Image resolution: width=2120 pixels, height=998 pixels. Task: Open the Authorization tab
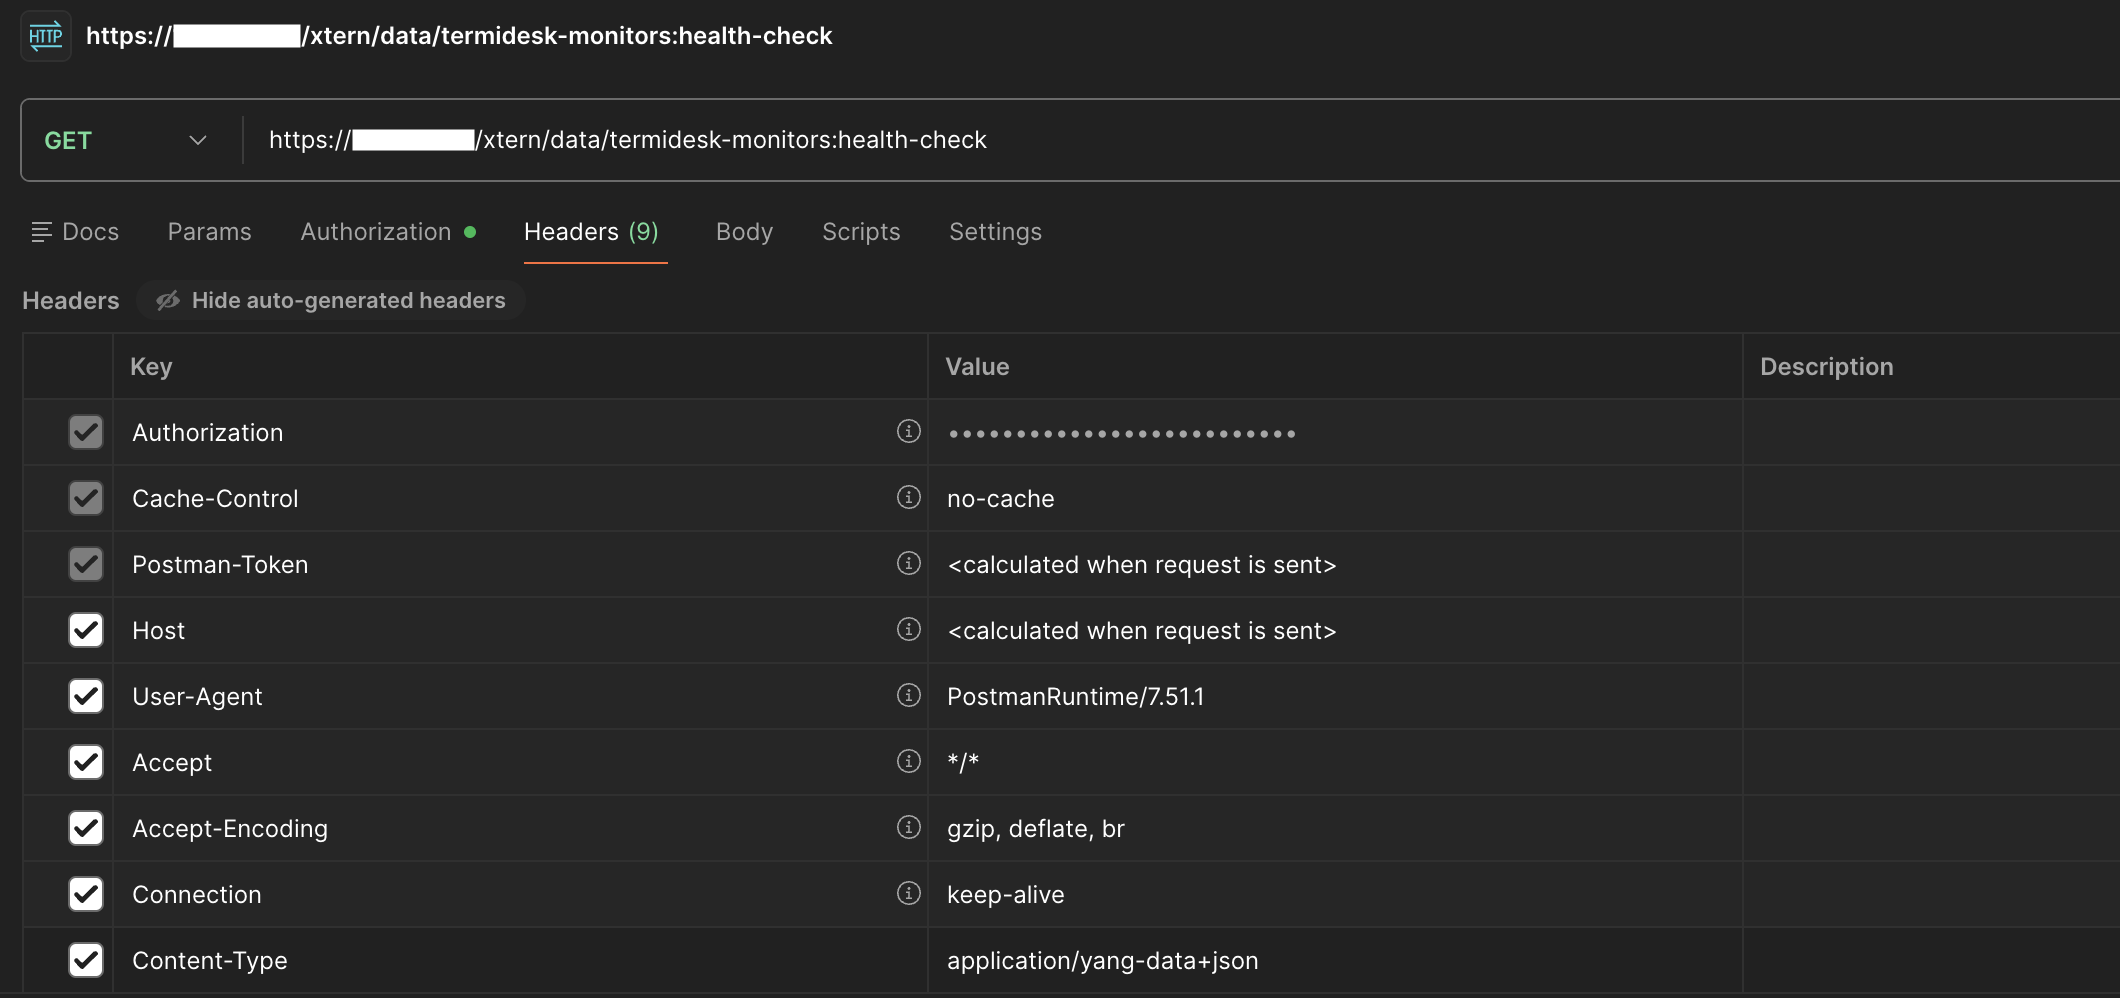(x=376, y=232)
